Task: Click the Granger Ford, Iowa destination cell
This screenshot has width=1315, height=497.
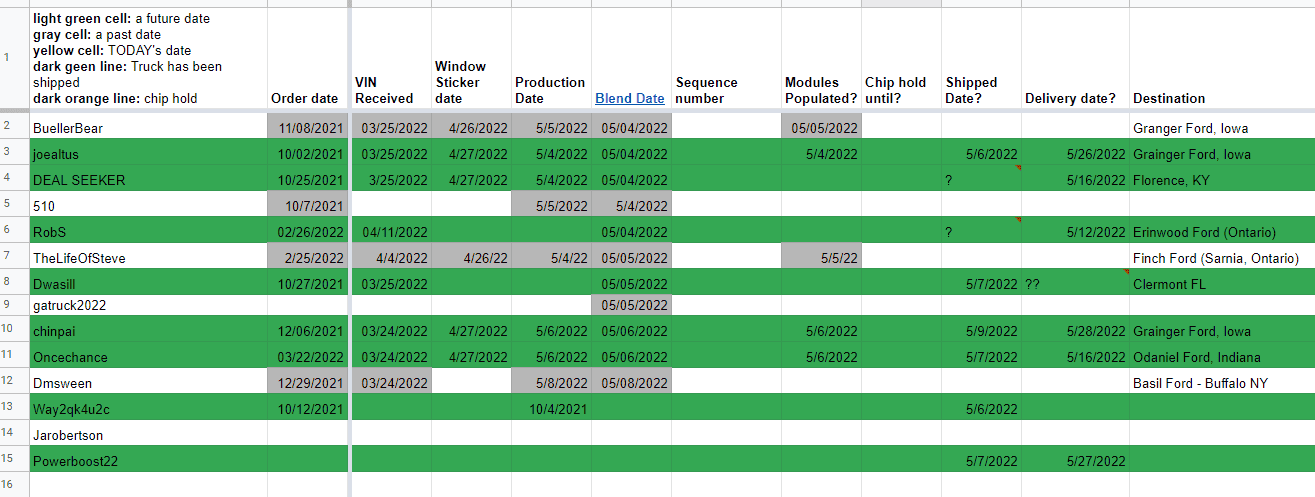Action: [1190, 128]
